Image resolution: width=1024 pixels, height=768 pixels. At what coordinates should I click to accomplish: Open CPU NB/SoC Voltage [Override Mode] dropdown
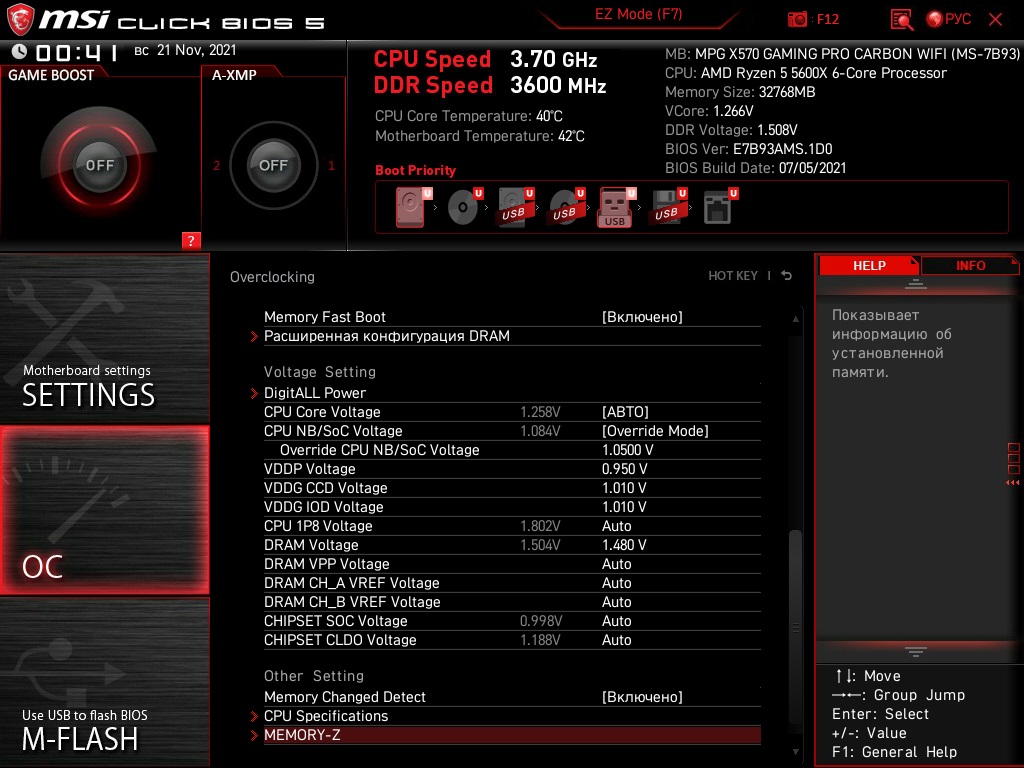click(655, 431)
